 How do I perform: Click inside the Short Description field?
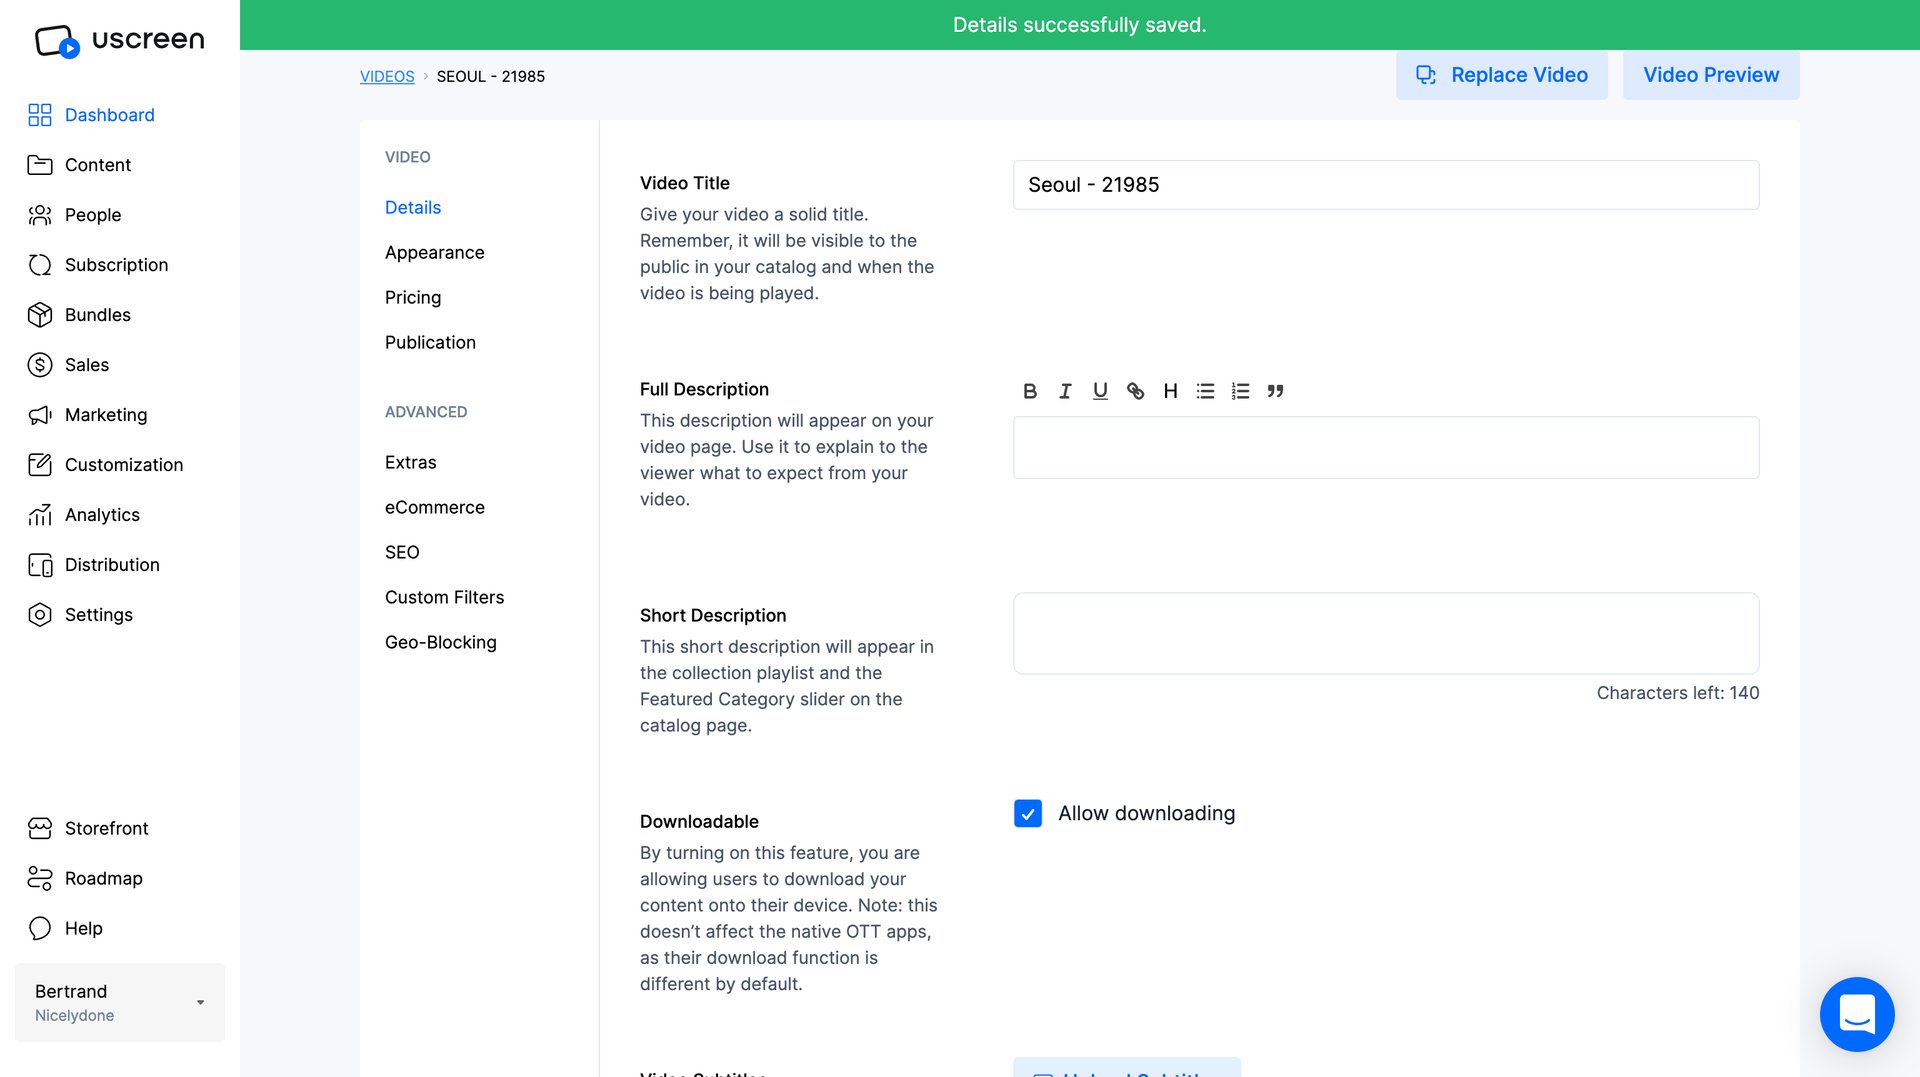coord(1385,633)
